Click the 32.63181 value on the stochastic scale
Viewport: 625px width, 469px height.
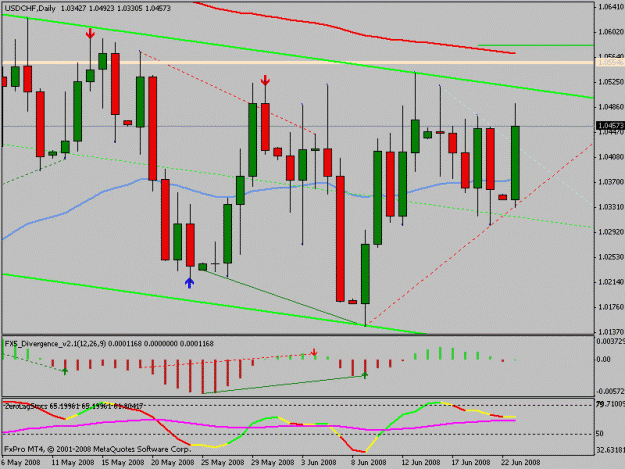pyautogui.click(x=610, y=450)
